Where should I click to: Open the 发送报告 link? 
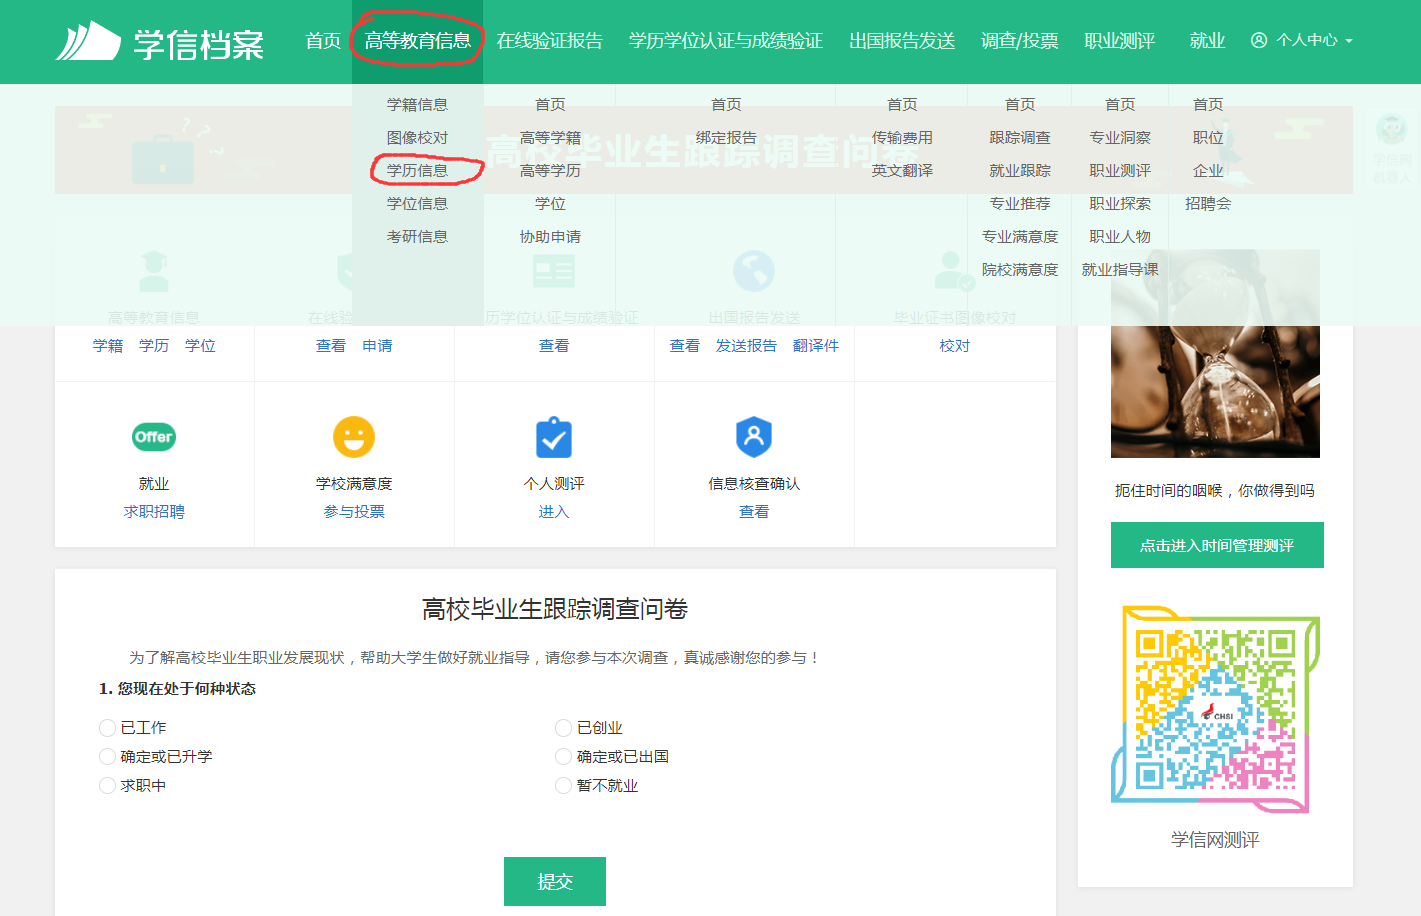[x=746, y=345]
